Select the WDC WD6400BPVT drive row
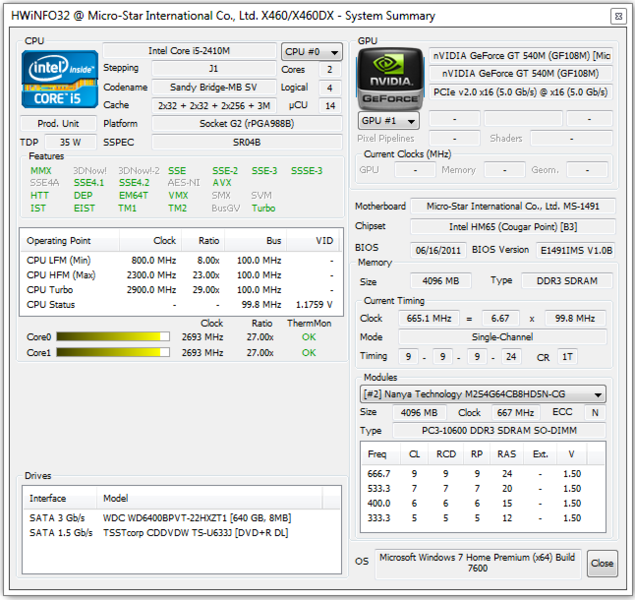 pyautogui.click(x=181, y=518)
